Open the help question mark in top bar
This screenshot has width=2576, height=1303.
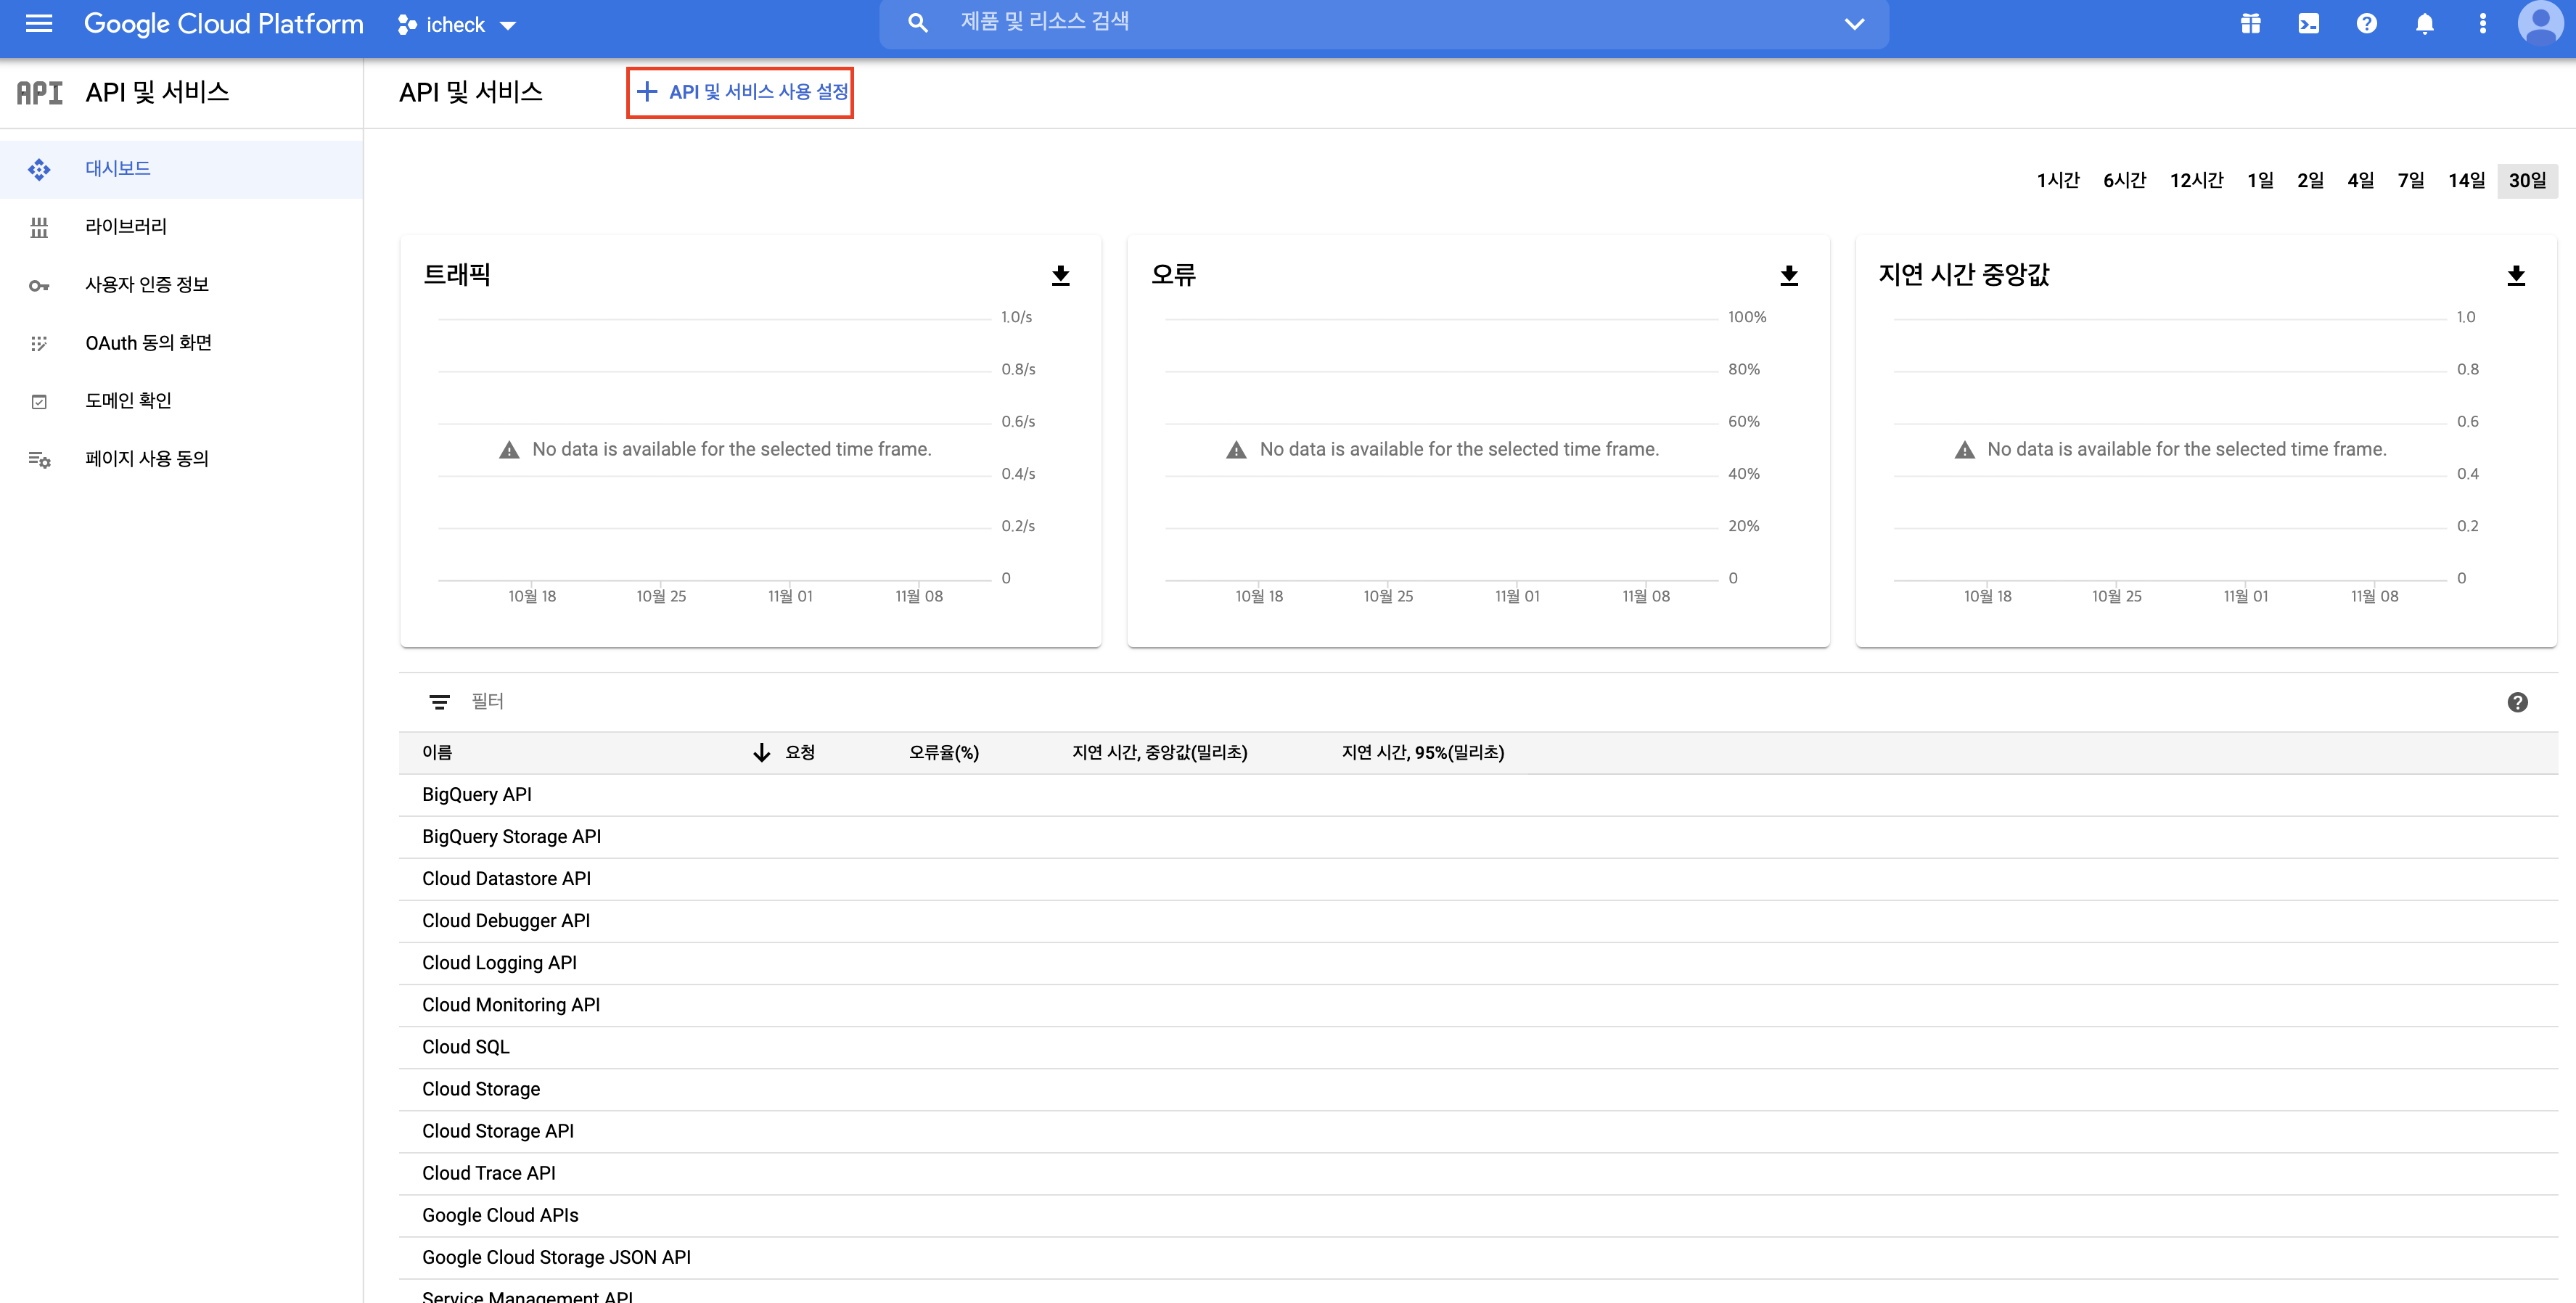coord(2366,24)
